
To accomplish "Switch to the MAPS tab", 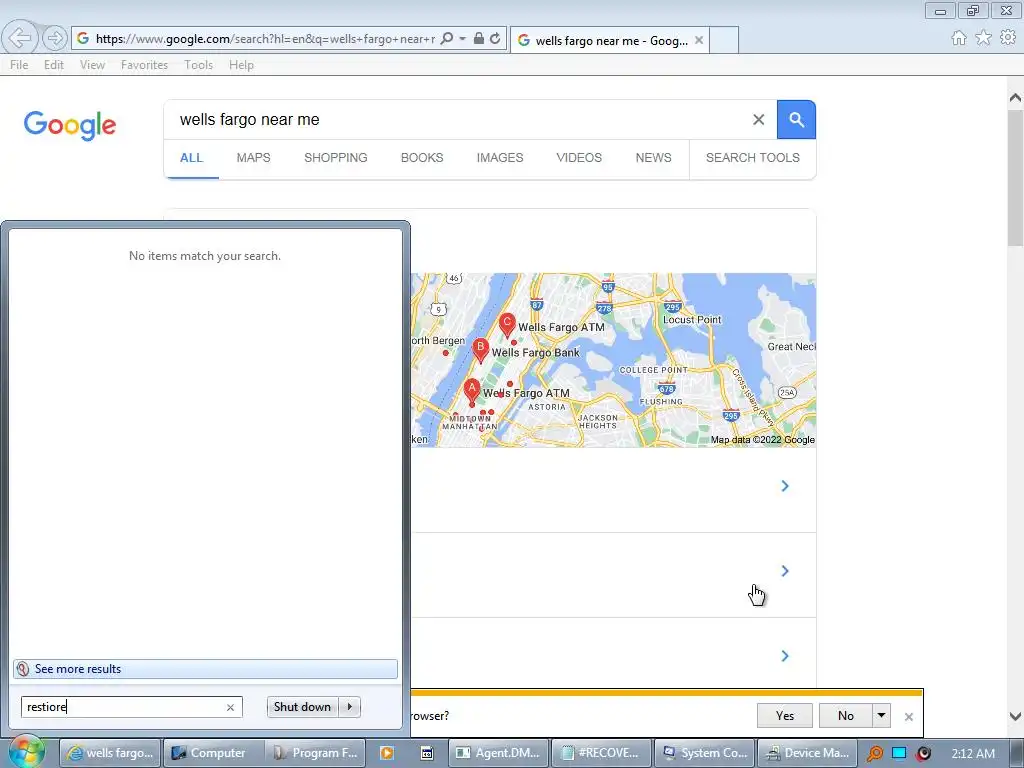I will pyautogui.click(x=253, y=157).
